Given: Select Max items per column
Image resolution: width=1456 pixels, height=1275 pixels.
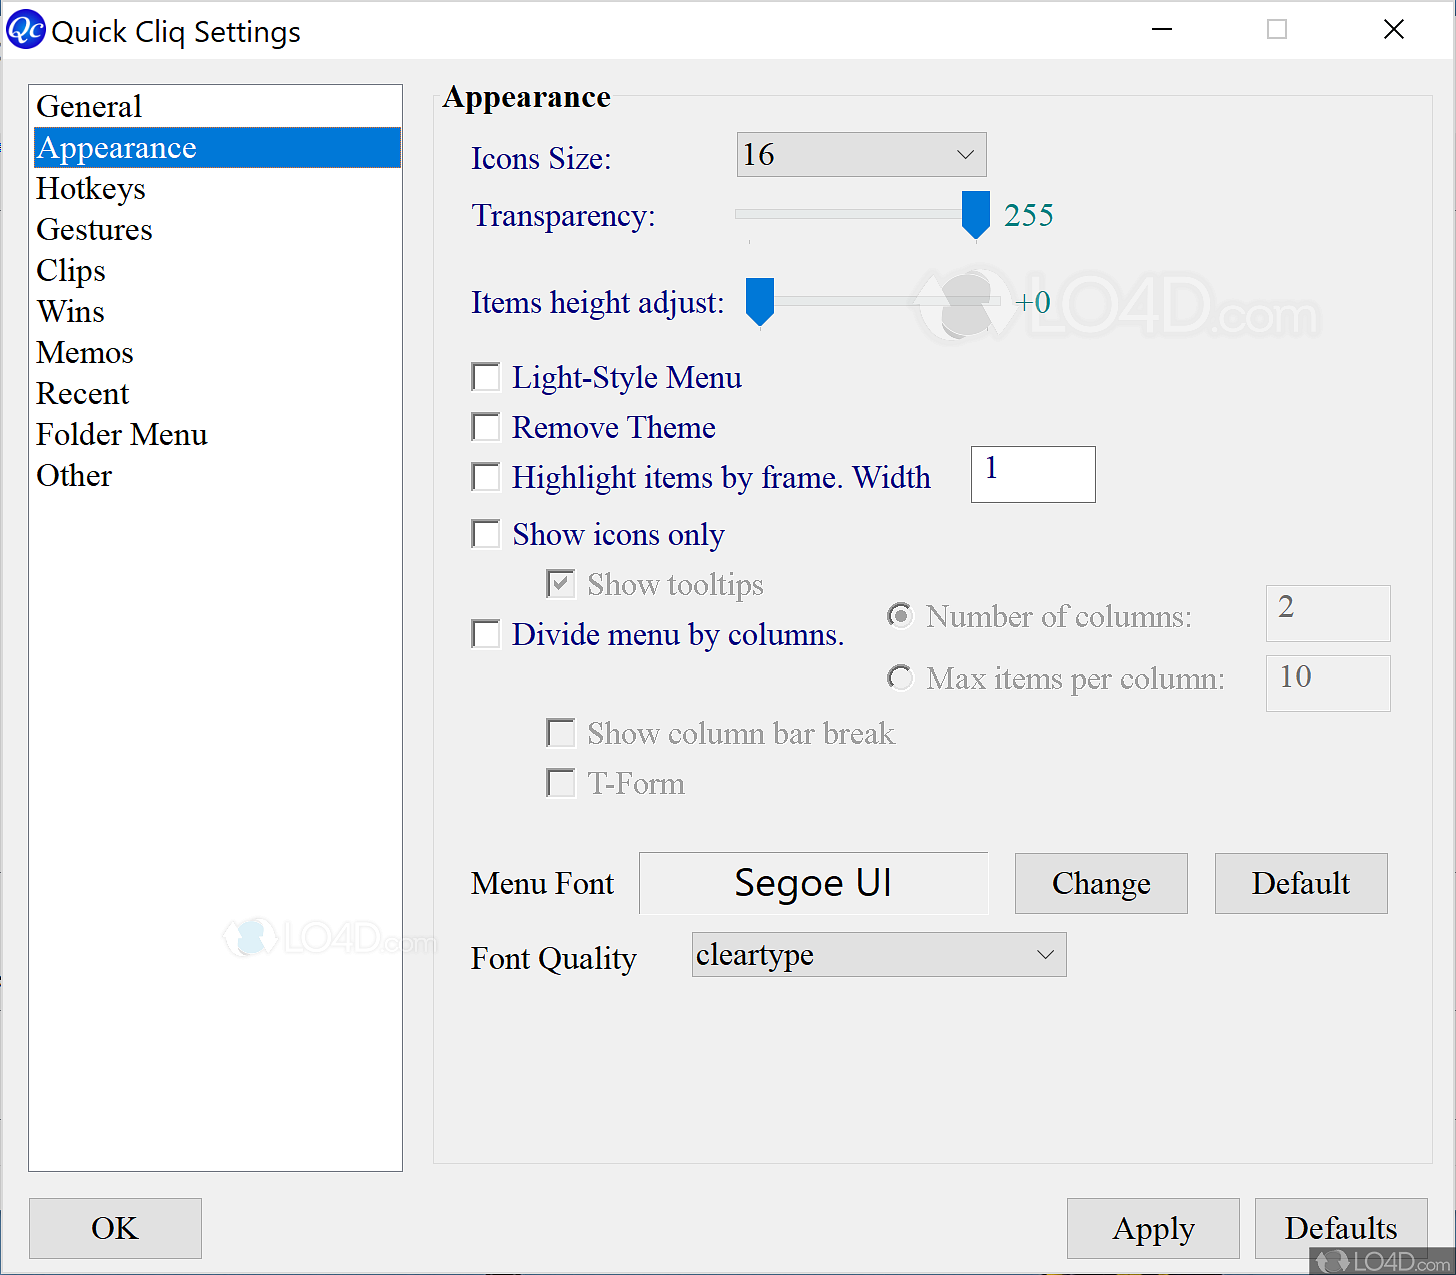Looking at the screenshot, I should pyautogui.click(x=899, y=678).
